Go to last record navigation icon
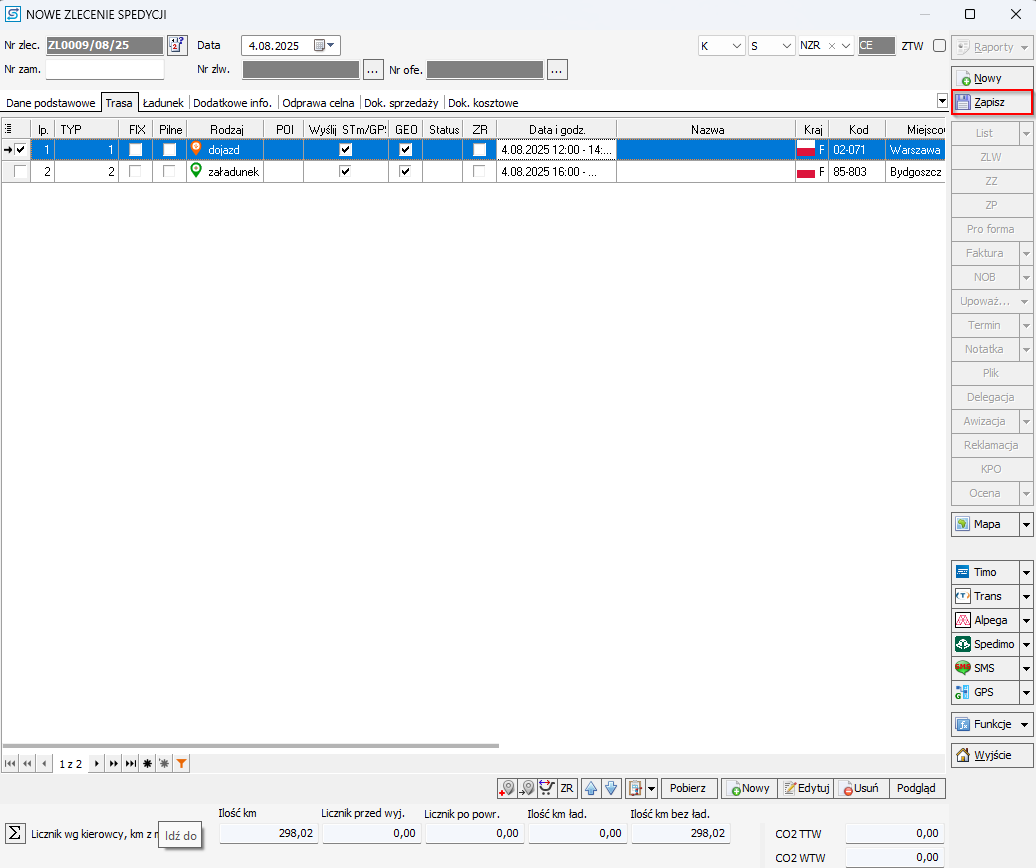This screenshot has height=868, width=1036. tap(130, 763)
